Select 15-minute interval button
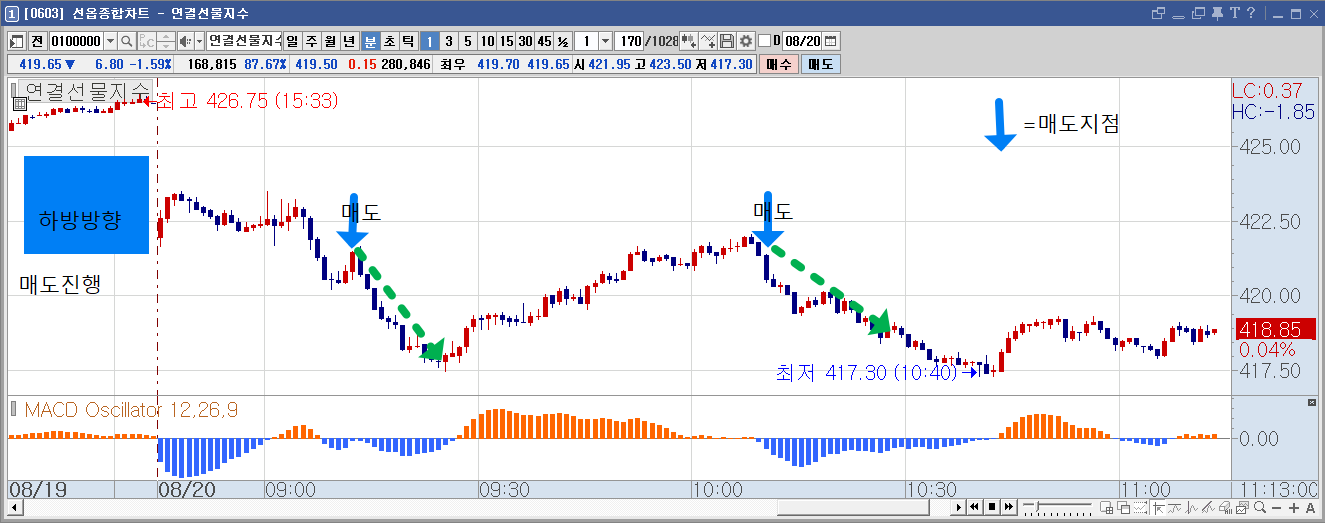The height and width of the screenshot is (523, 1325). (x=506, y=41)
